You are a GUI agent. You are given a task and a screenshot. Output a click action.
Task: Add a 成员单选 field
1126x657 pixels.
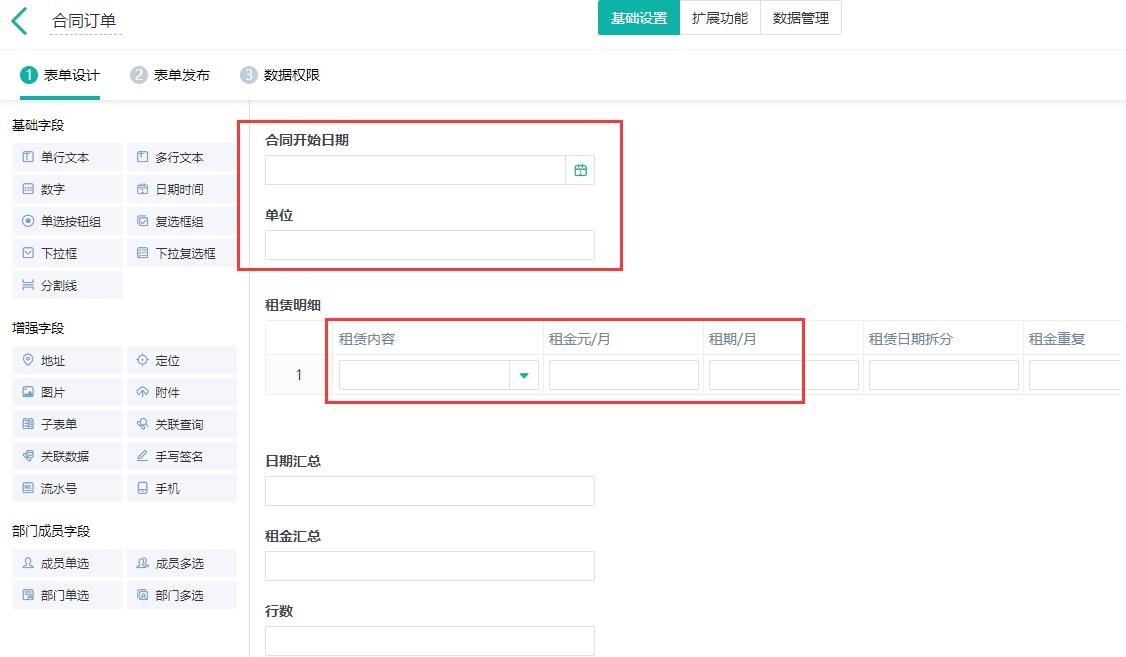68,564
